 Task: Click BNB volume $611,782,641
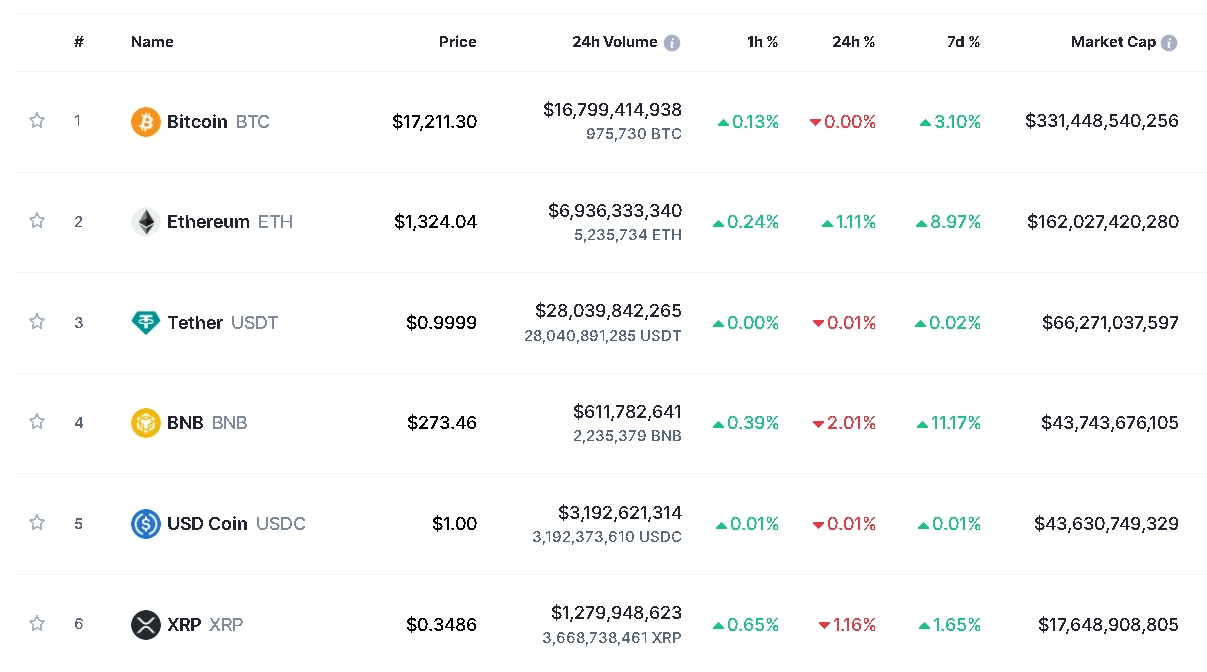(x=628, y=411)
